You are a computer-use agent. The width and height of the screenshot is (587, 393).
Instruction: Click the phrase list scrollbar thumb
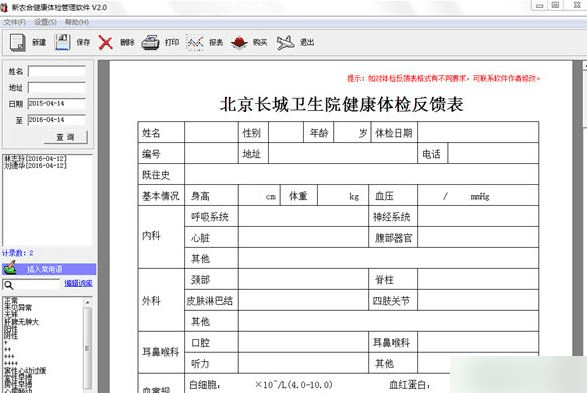(x=88, y=348)
